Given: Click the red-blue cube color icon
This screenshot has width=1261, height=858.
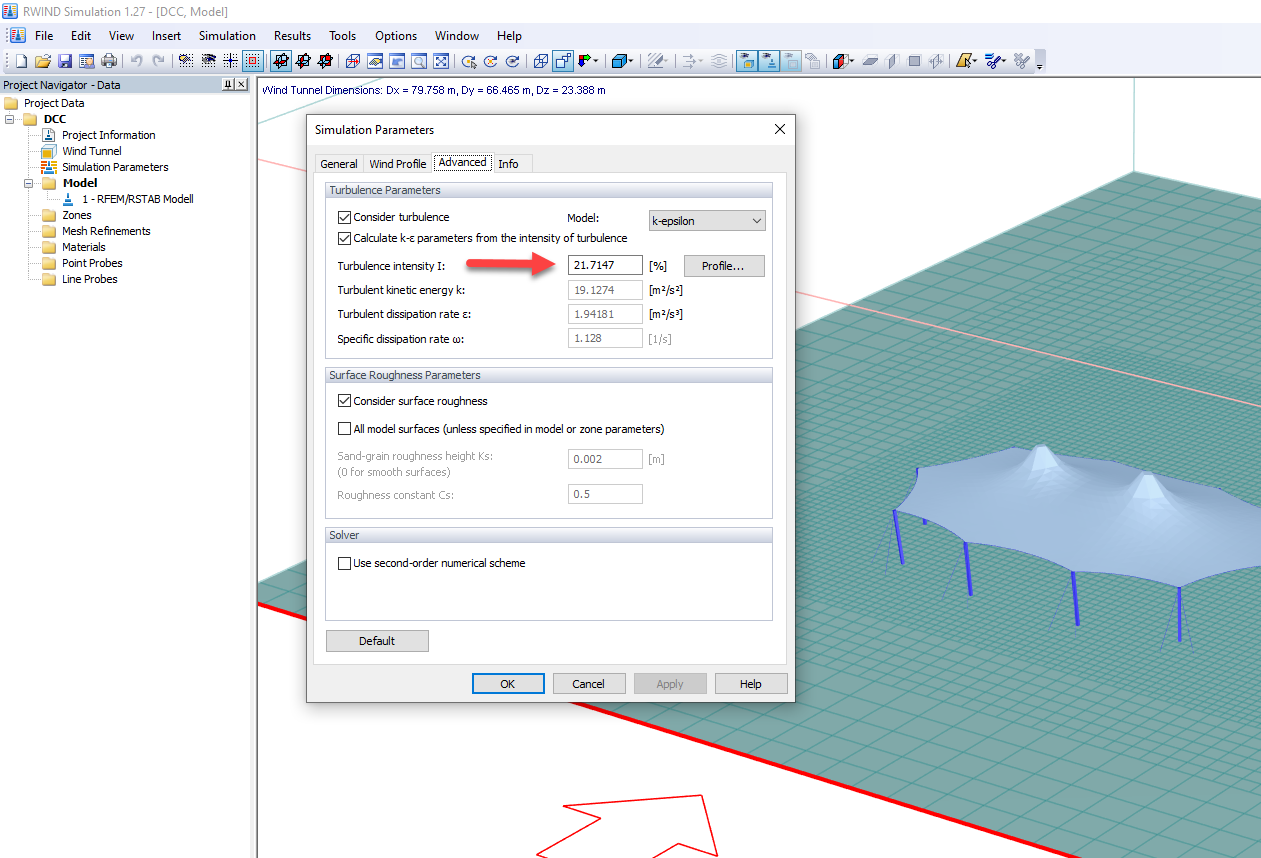Looking at the screenshot, I should [841, 61].
